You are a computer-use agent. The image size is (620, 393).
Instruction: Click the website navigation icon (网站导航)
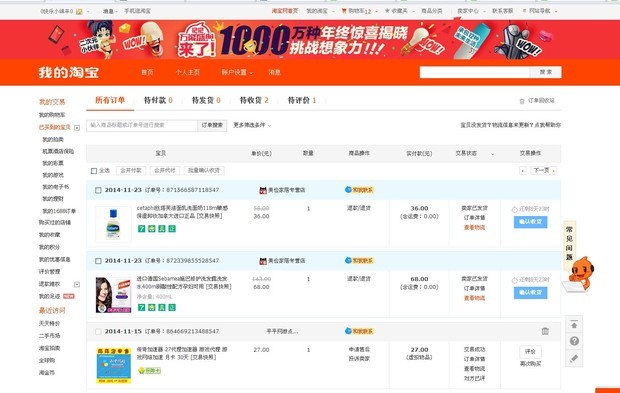pyautogui.click(x=524, y=11)
